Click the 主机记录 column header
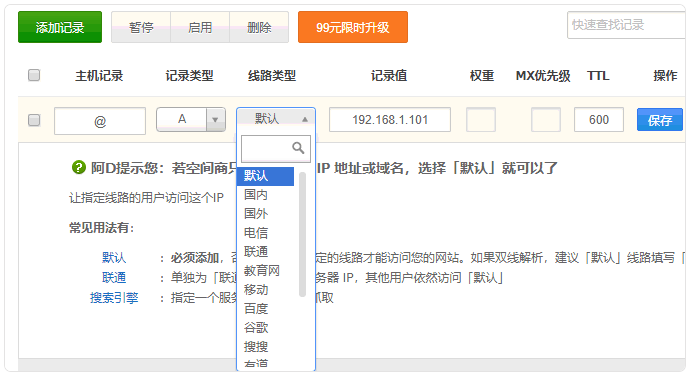The image size is (690, 377). (99, 76)
